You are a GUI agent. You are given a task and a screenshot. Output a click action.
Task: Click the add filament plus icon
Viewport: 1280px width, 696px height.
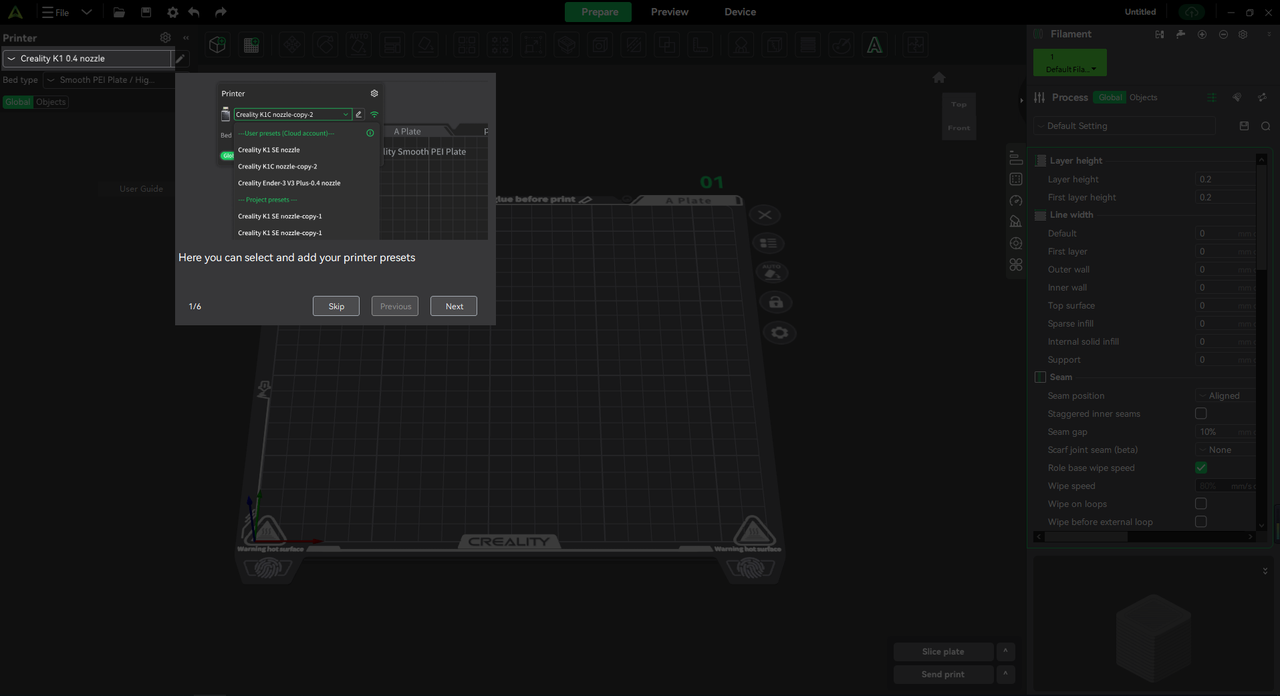(1202, 34)
